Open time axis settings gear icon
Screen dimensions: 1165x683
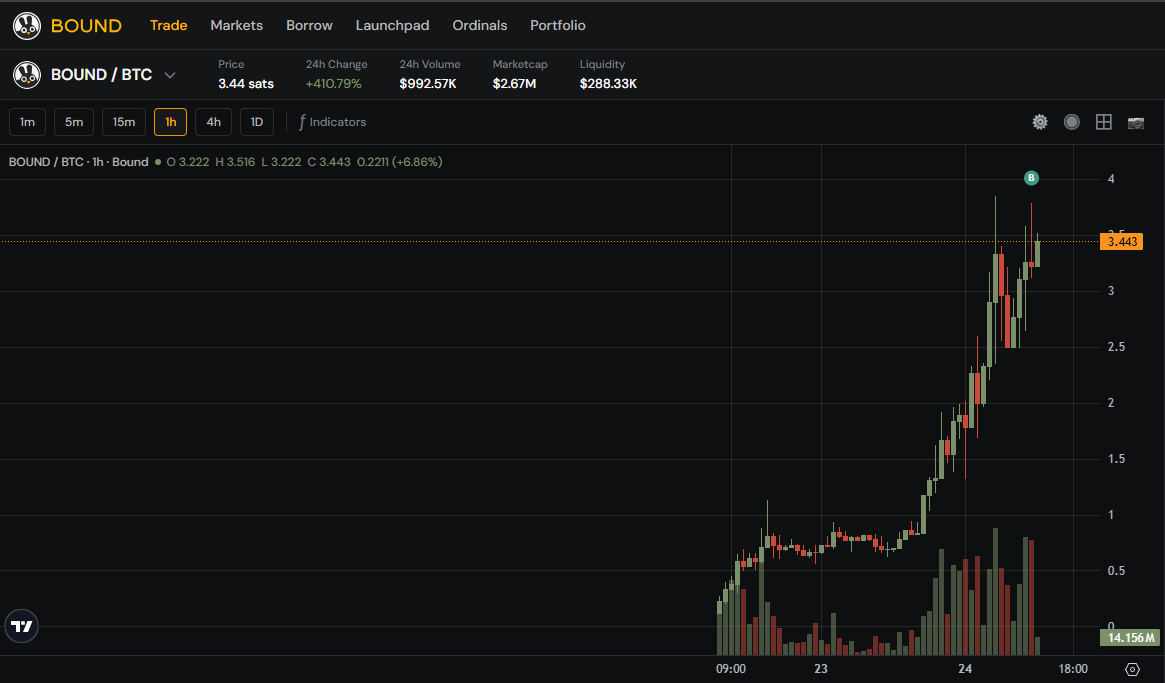[x=1132, y=669]
